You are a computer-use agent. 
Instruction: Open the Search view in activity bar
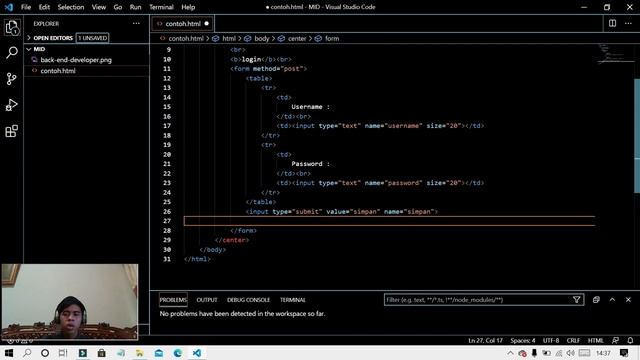(x=11, y=53)
